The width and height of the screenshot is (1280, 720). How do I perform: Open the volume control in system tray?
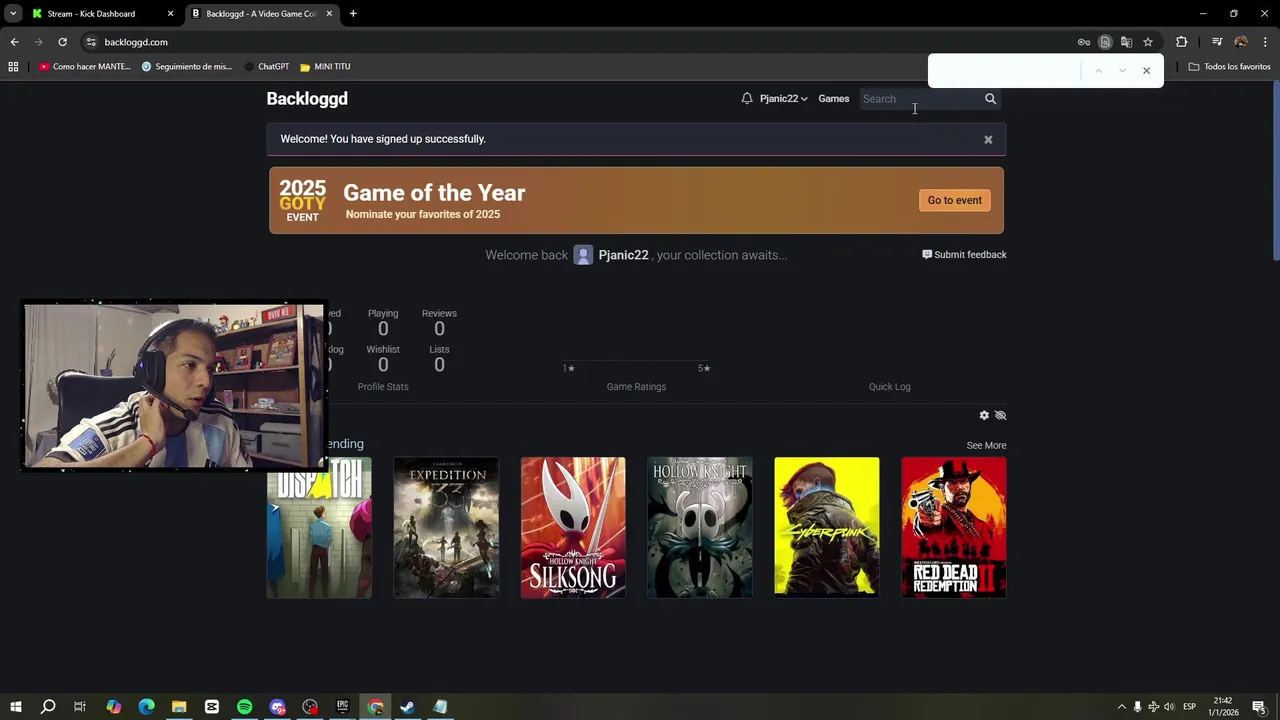pos(1169,707)
